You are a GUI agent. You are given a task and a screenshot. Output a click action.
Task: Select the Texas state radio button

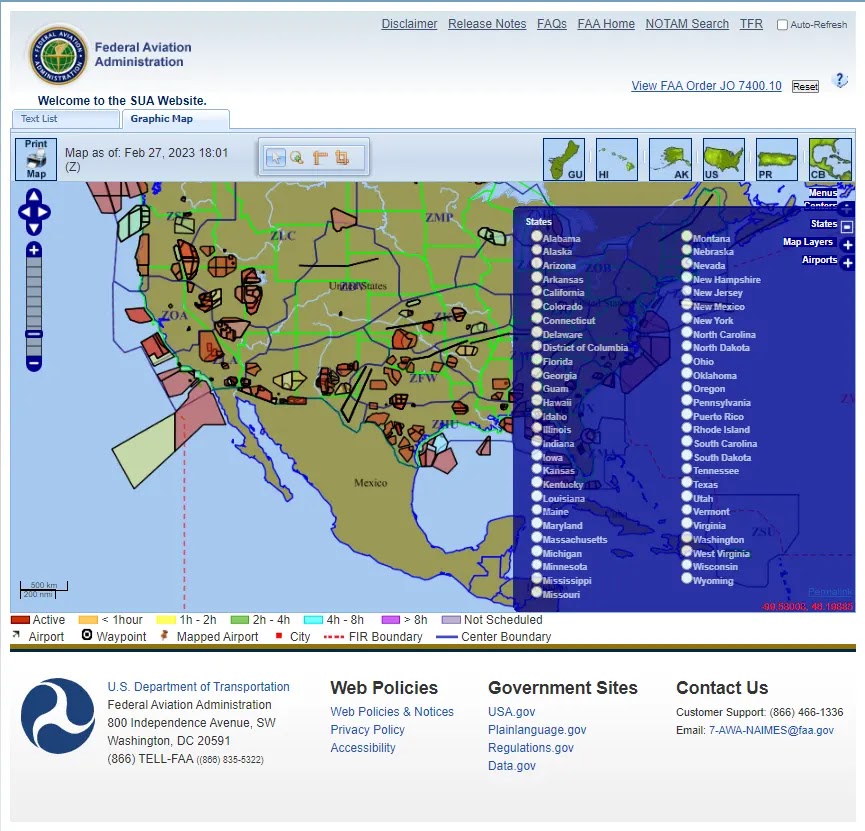click(686, 482)
